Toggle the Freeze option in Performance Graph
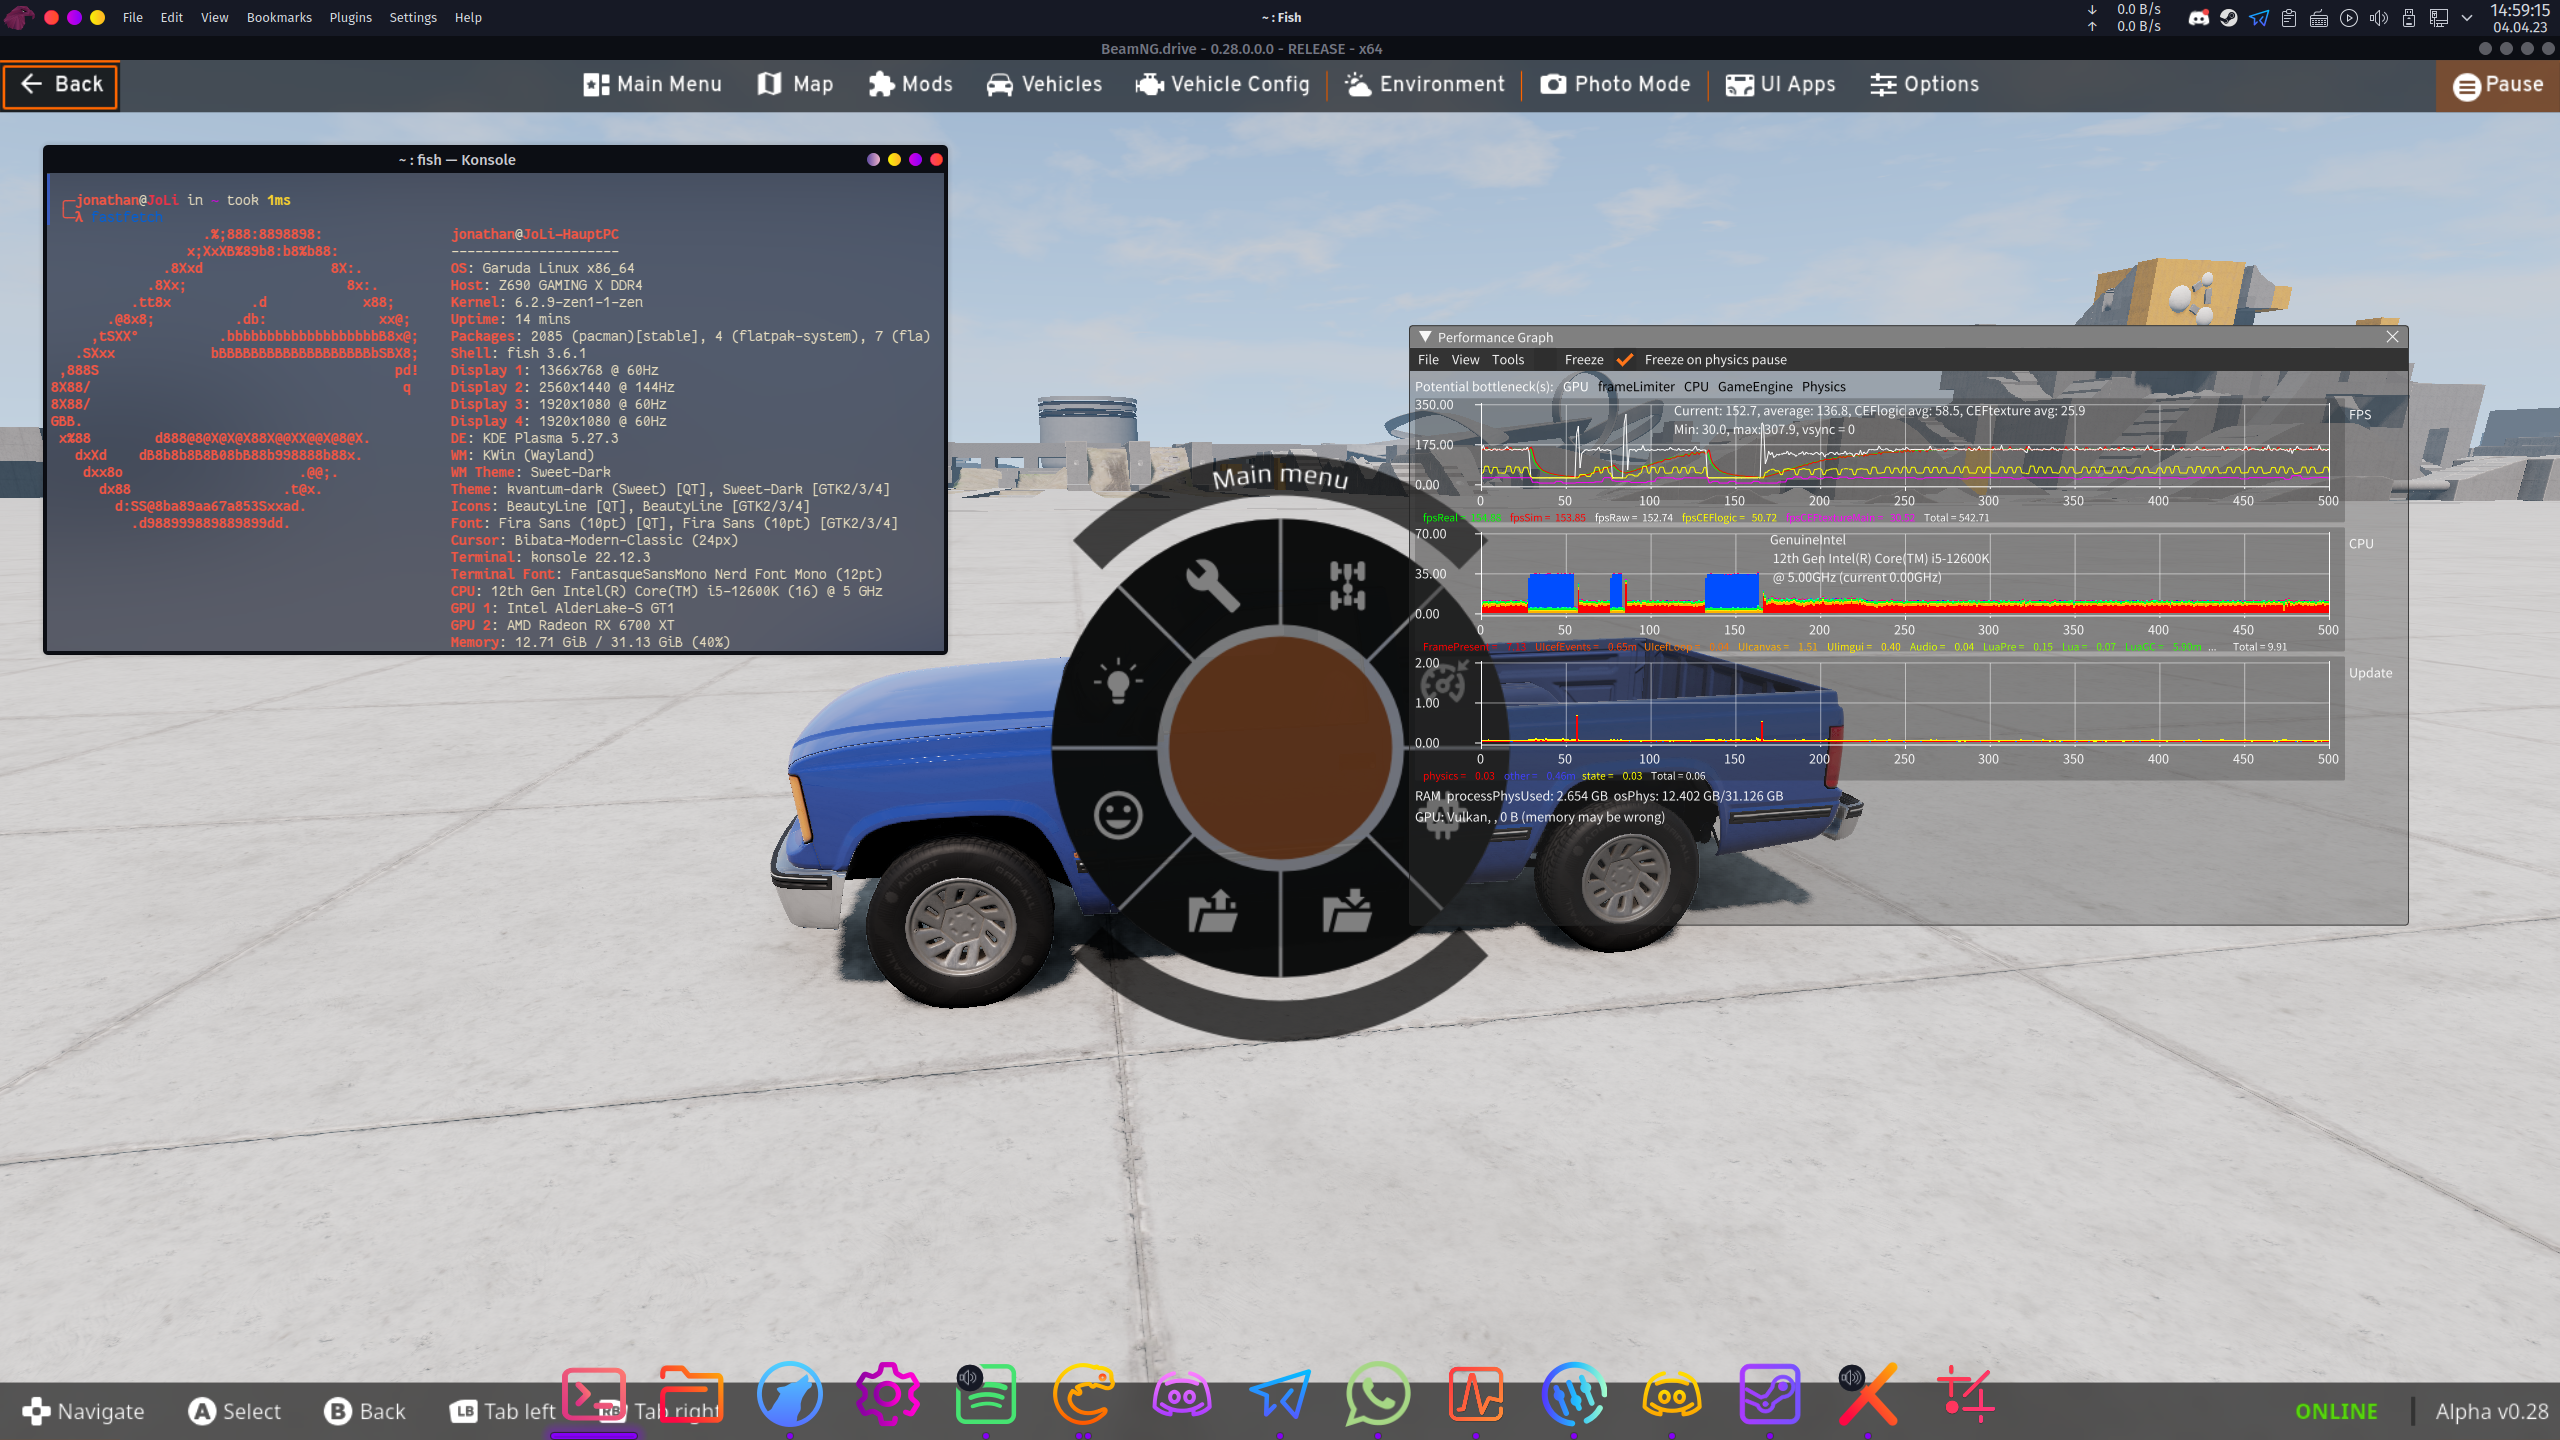 (x=1583, y=360)
